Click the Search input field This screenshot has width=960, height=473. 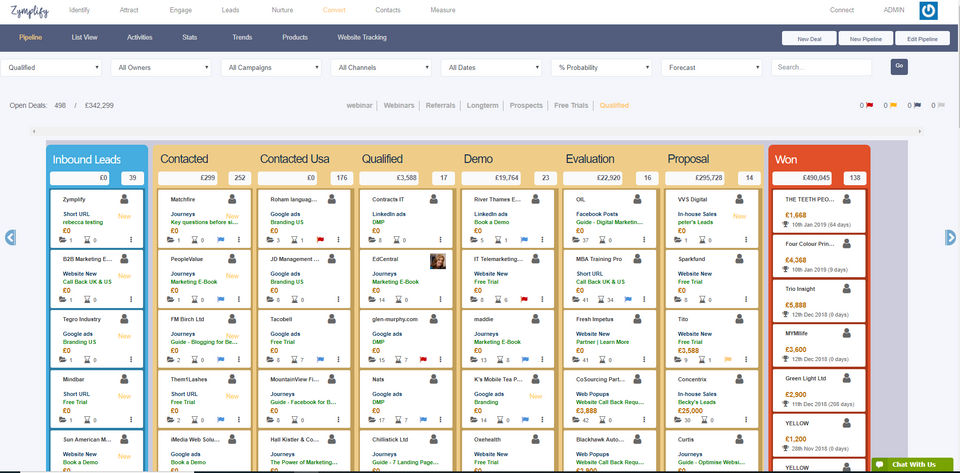click(821, 67)
